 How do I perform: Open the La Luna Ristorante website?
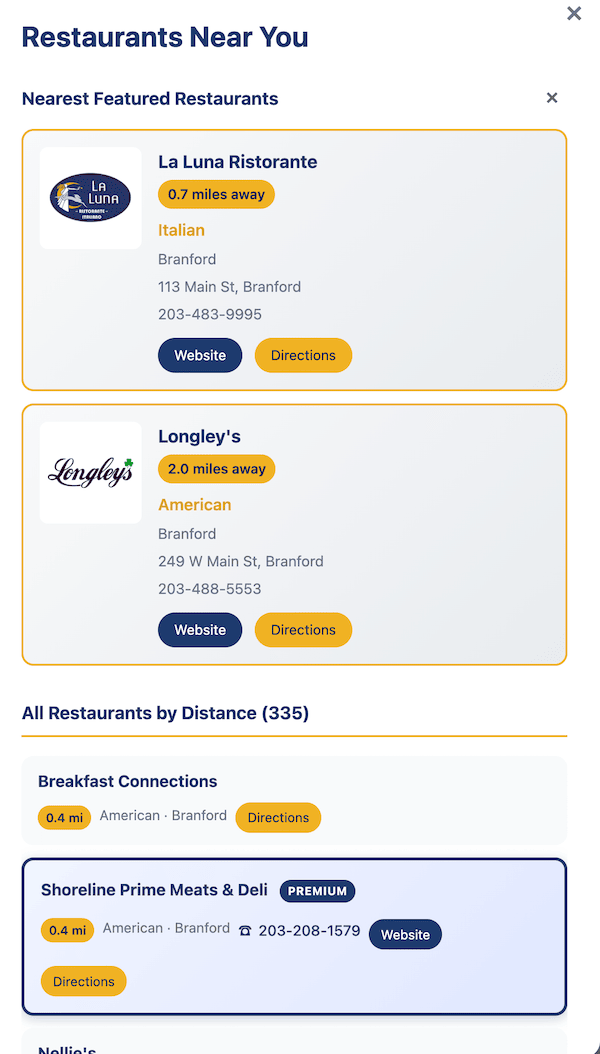(x=199, y=355)
